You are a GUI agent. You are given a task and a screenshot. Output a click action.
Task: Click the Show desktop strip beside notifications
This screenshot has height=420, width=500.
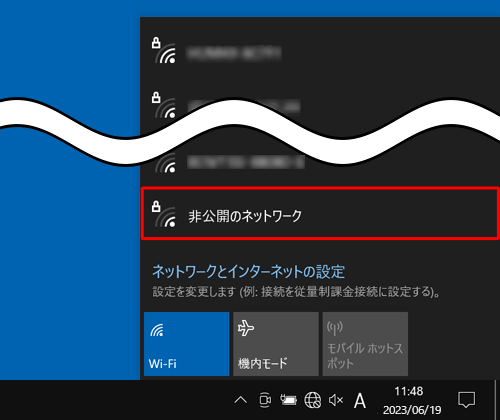(497, 400)
